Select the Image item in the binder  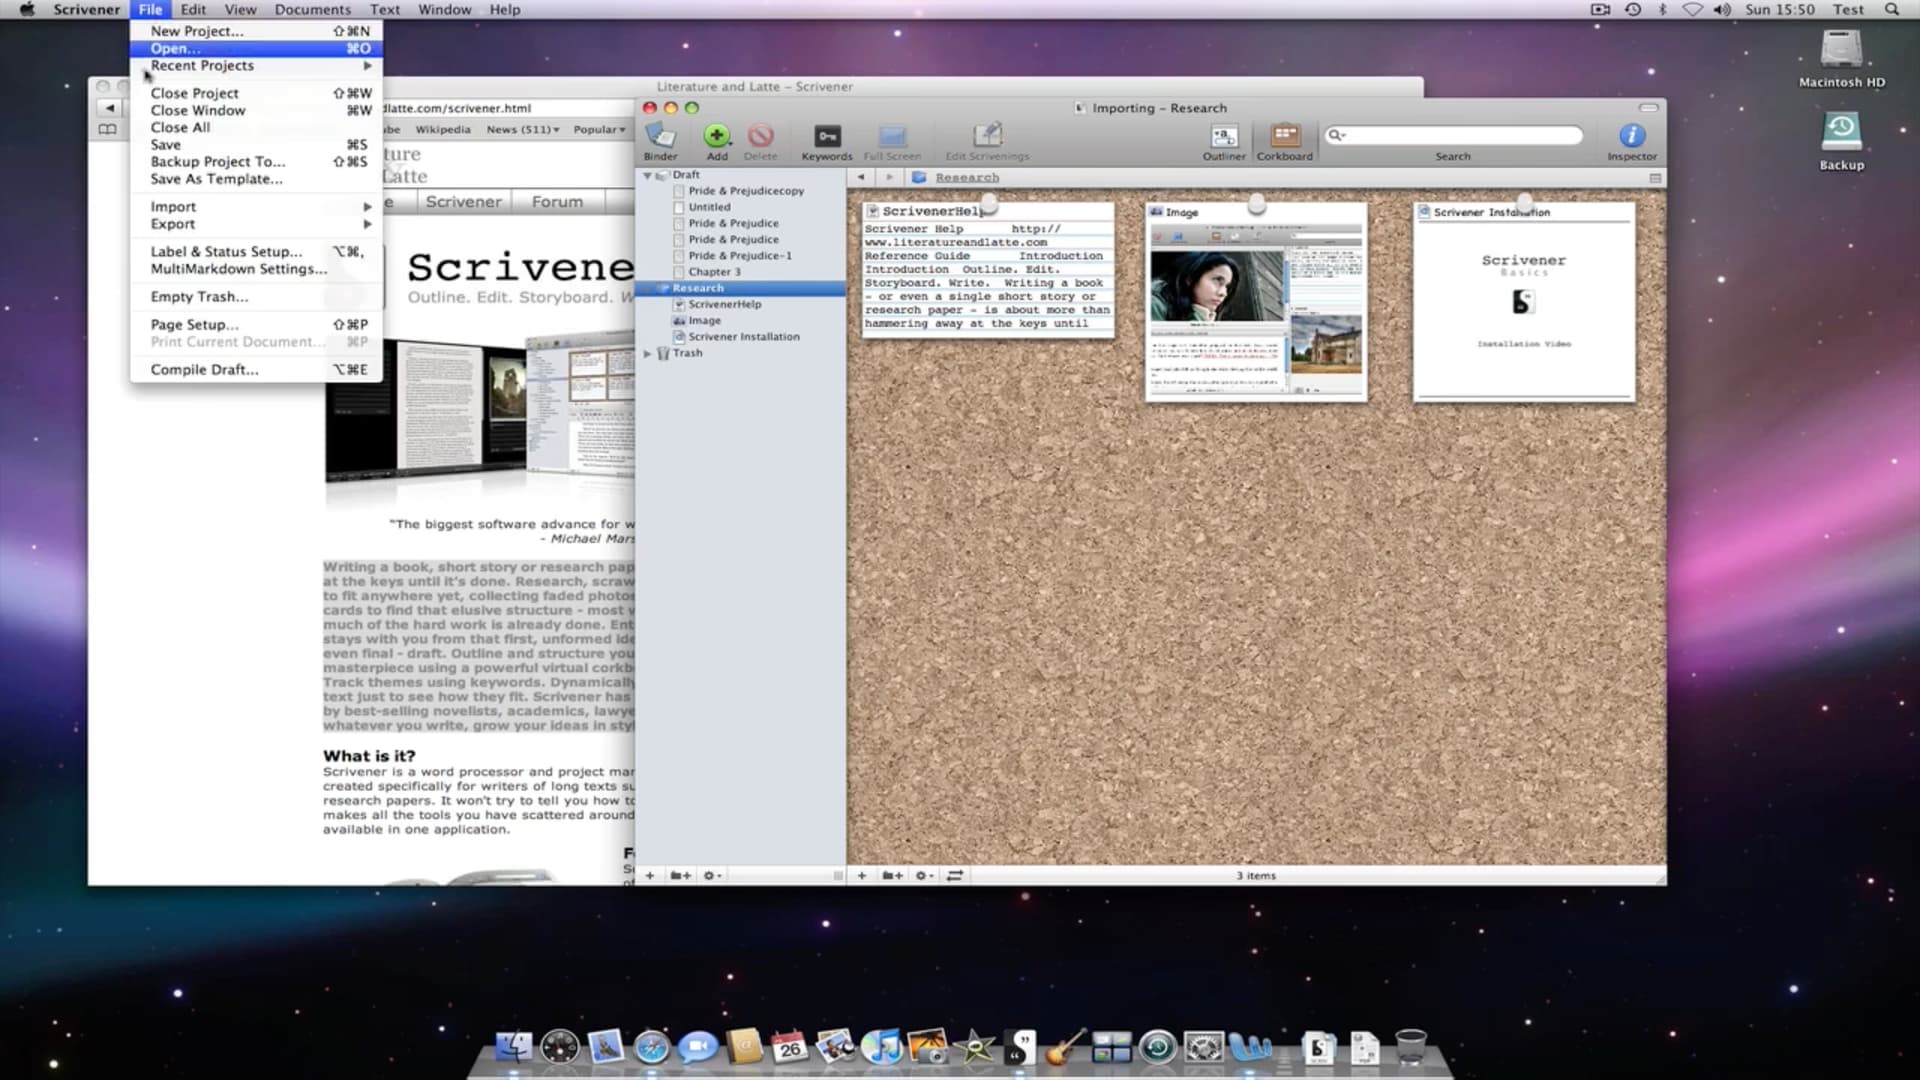(x=704, y=321)
